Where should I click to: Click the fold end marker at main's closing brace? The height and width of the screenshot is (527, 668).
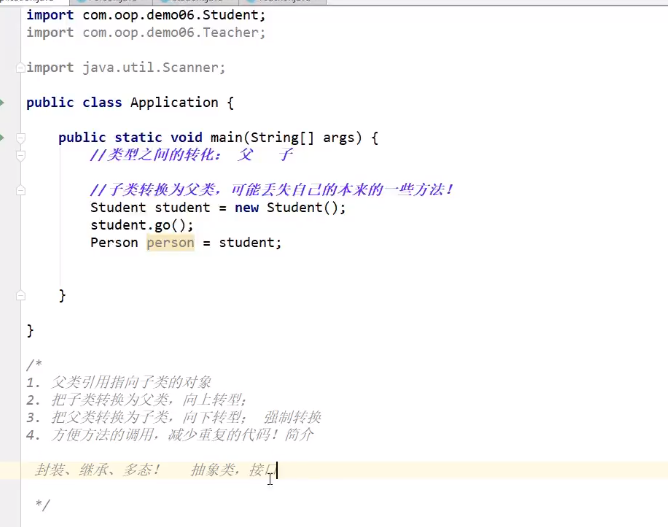pyautogui.click(x=20, y=295)
